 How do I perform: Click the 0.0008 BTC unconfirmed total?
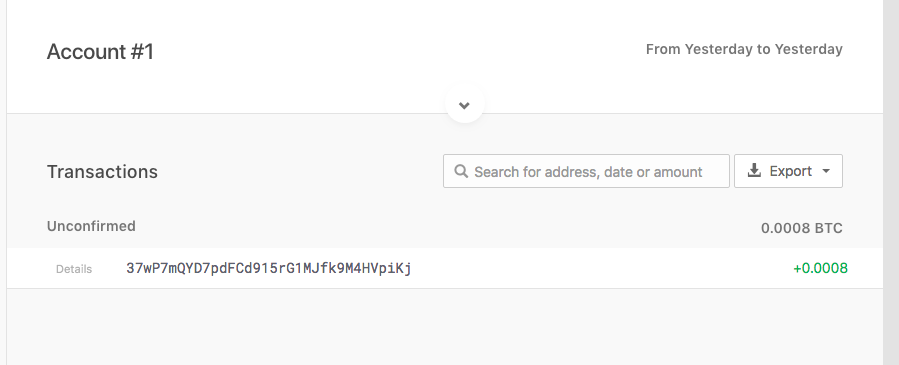[x=802, y=228]
